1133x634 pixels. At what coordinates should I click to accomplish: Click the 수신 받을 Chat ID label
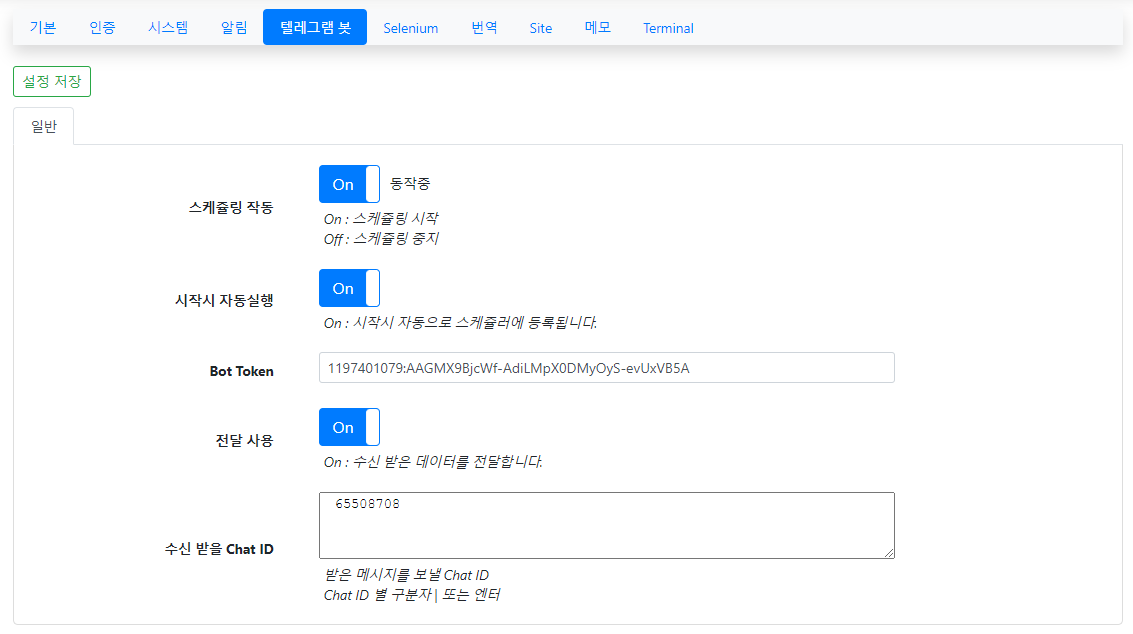coord(219,549)
